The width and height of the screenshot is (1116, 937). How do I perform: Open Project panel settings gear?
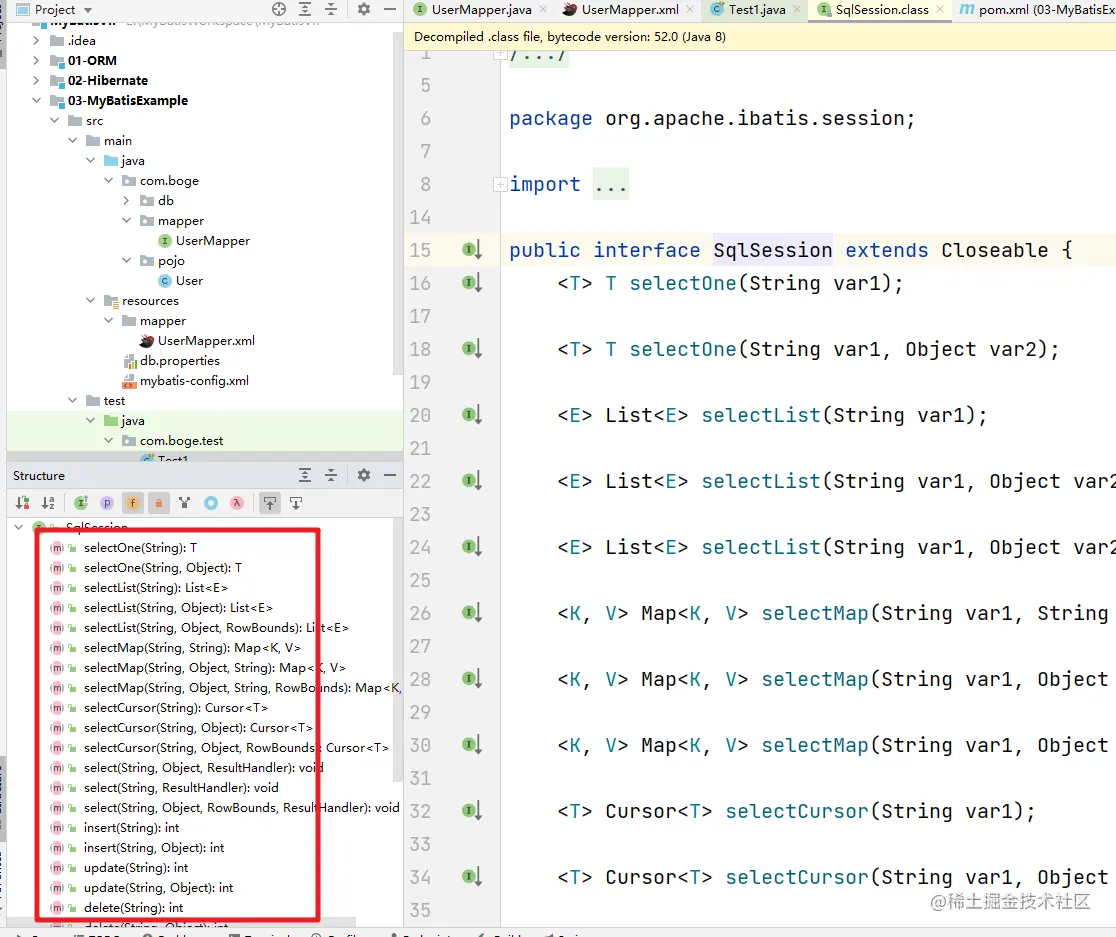[364, 9]
